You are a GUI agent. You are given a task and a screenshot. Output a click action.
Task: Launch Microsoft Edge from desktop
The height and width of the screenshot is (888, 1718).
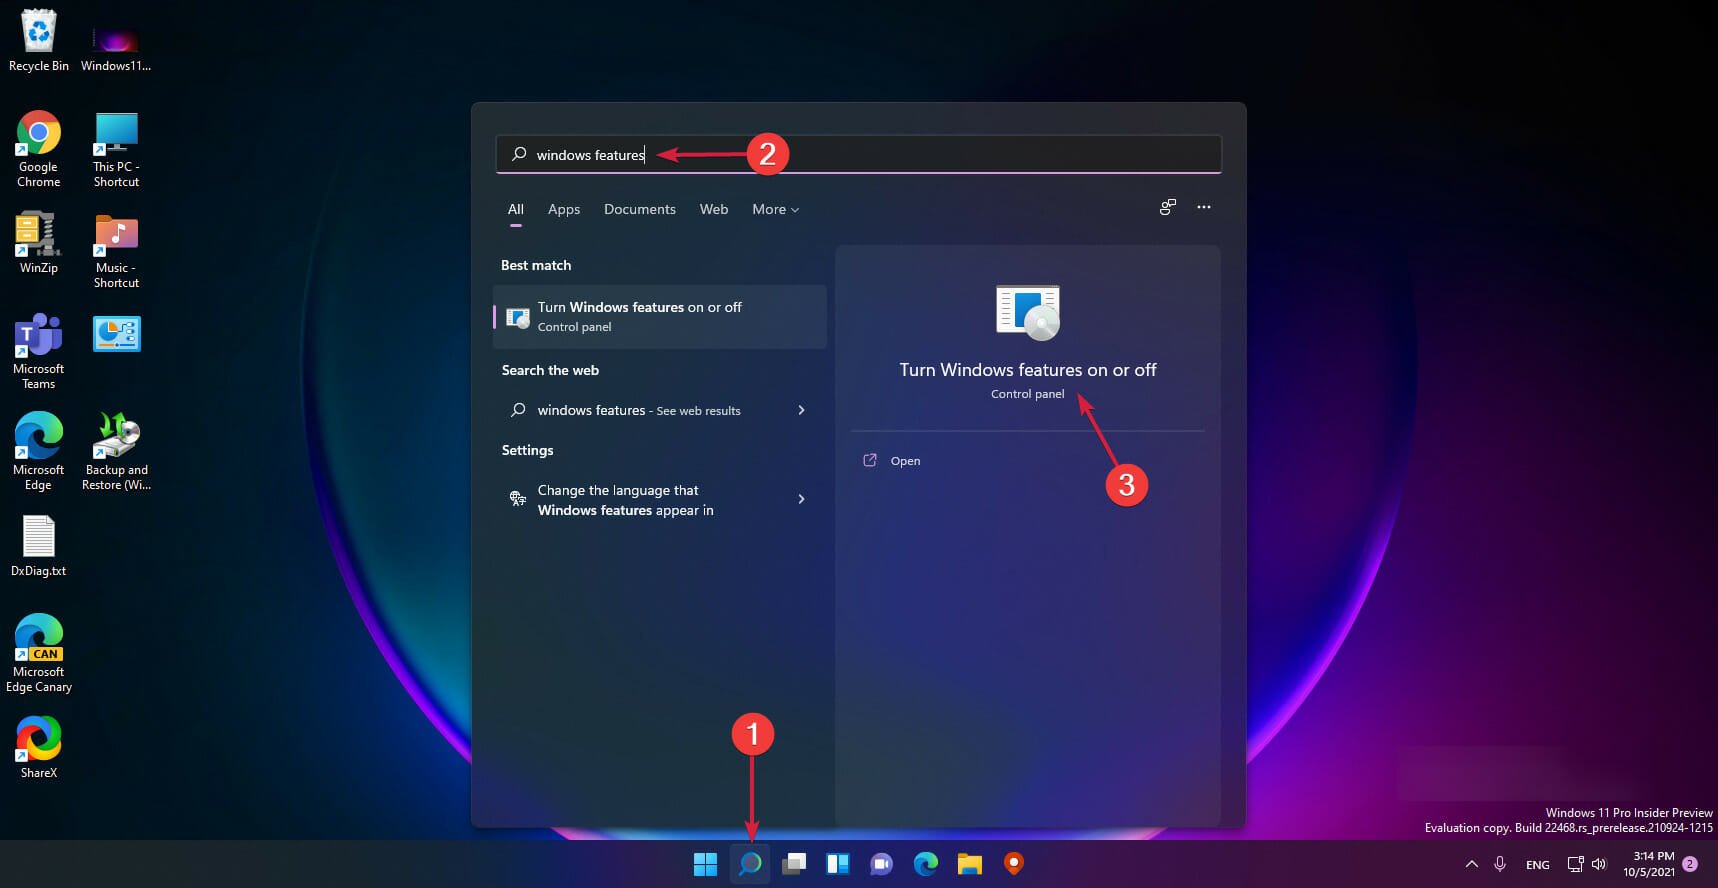click(39, 452)
